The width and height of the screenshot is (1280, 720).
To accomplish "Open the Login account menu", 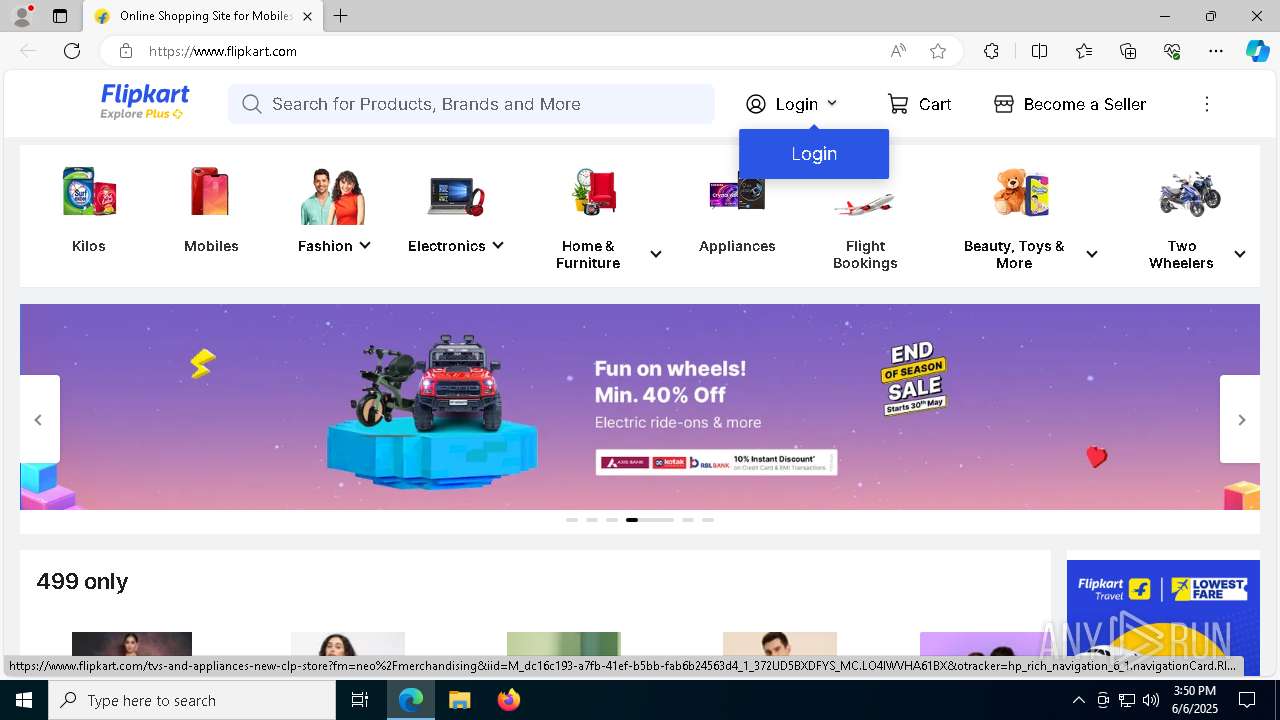I will 791,104.
